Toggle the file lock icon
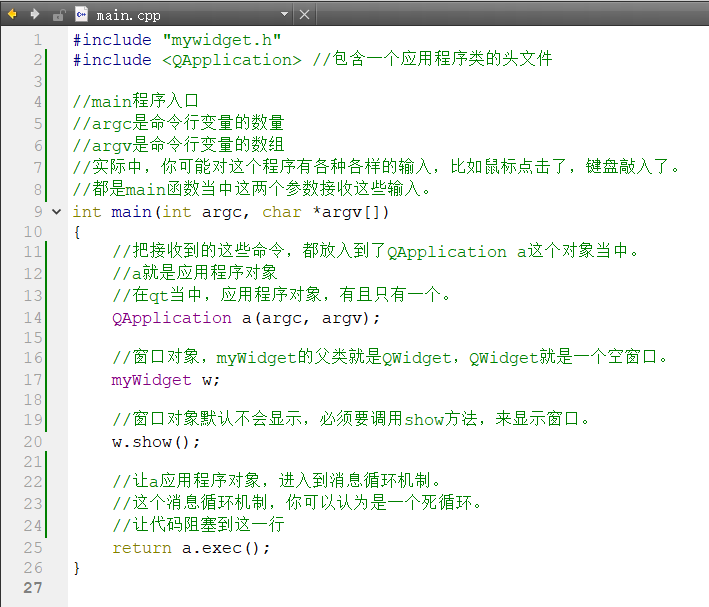The height and width of the screenshot is (607, 709). coord(59,15)
